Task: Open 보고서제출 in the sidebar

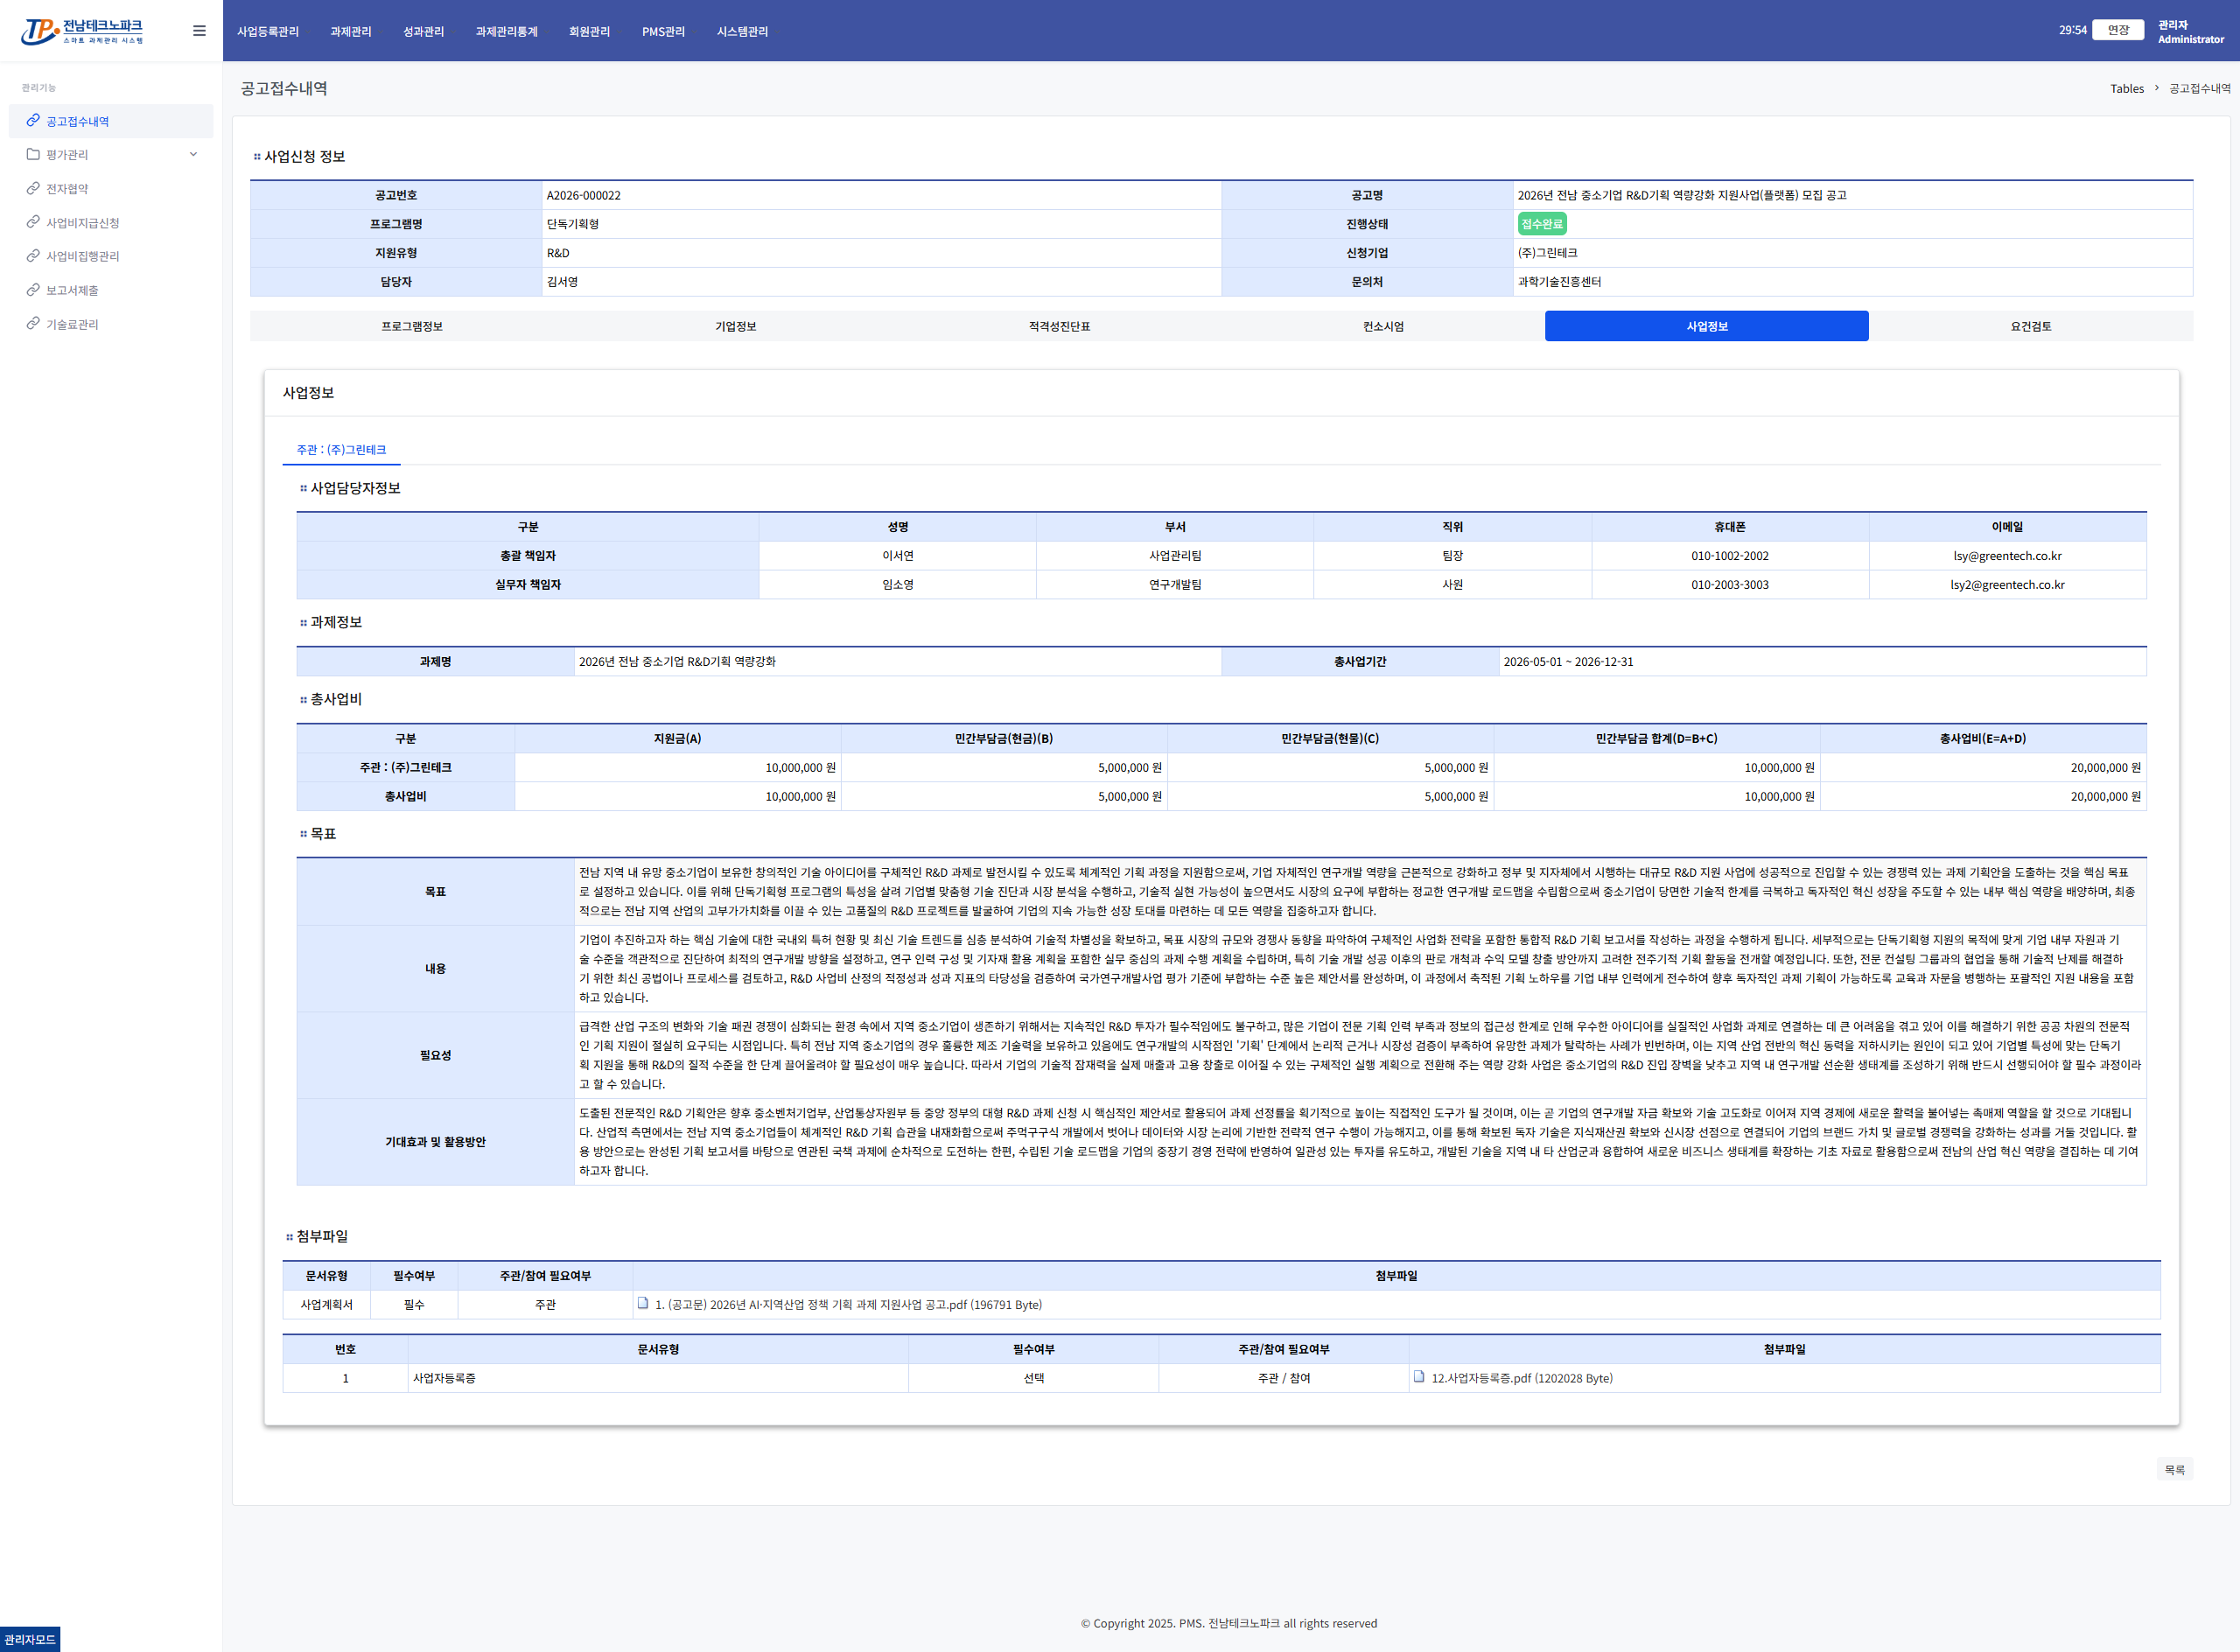Action: click(72, 290)
